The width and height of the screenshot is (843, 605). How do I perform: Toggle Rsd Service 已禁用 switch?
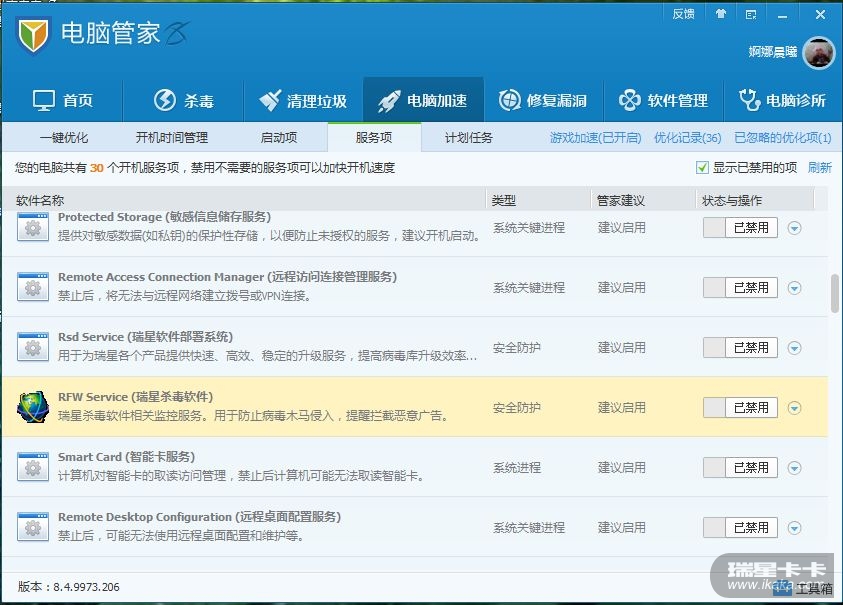point(740,348)
